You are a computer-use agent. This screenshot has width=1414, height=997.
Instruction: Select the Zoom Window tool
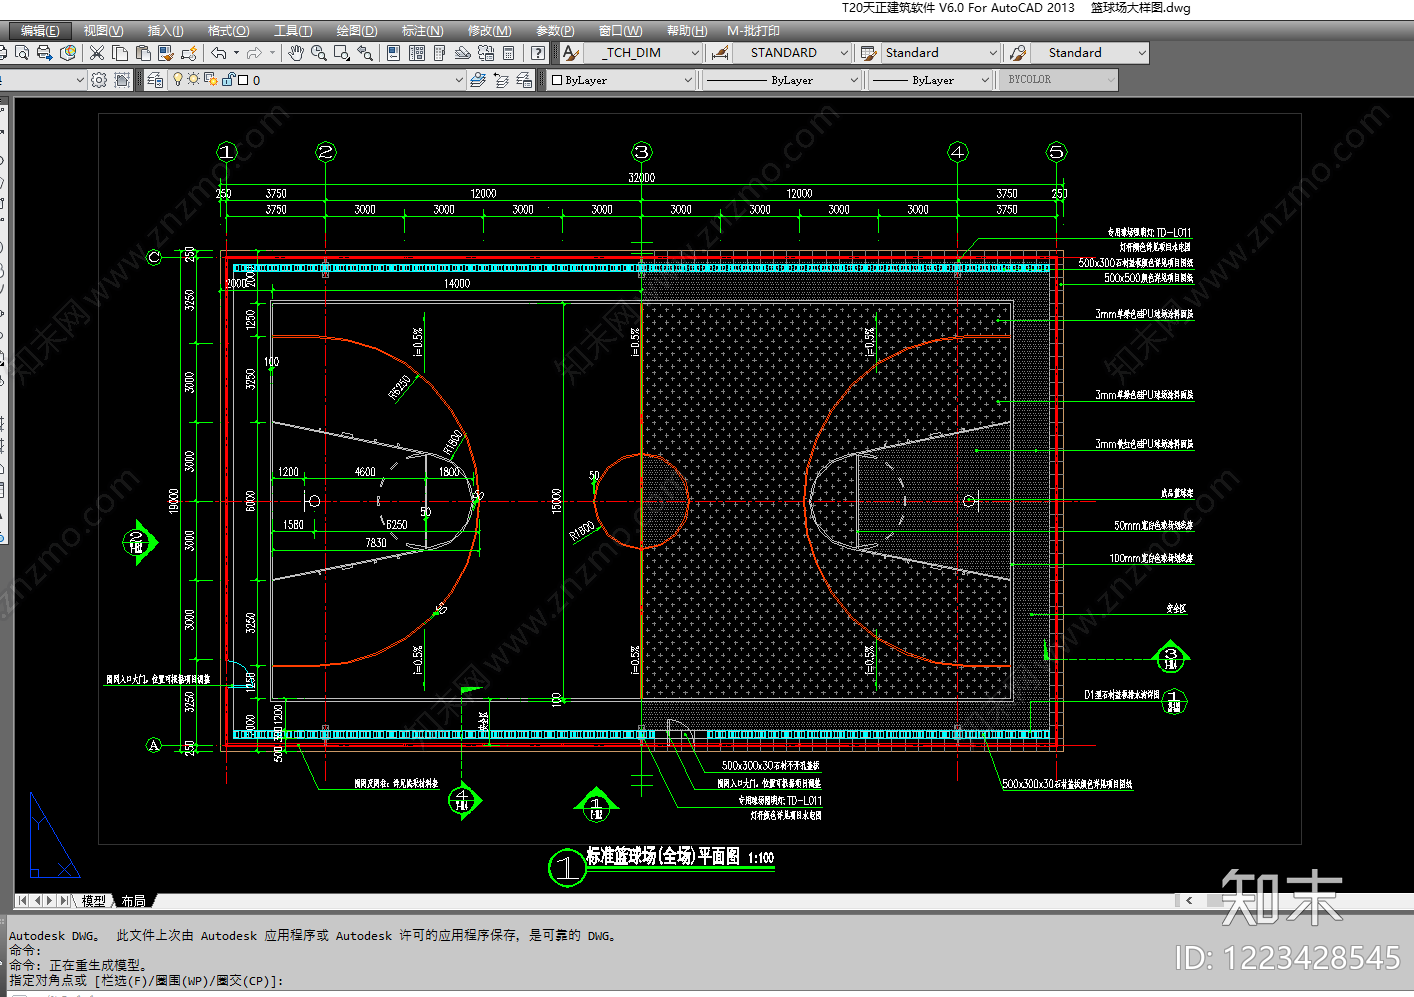[x=342, y=52]
